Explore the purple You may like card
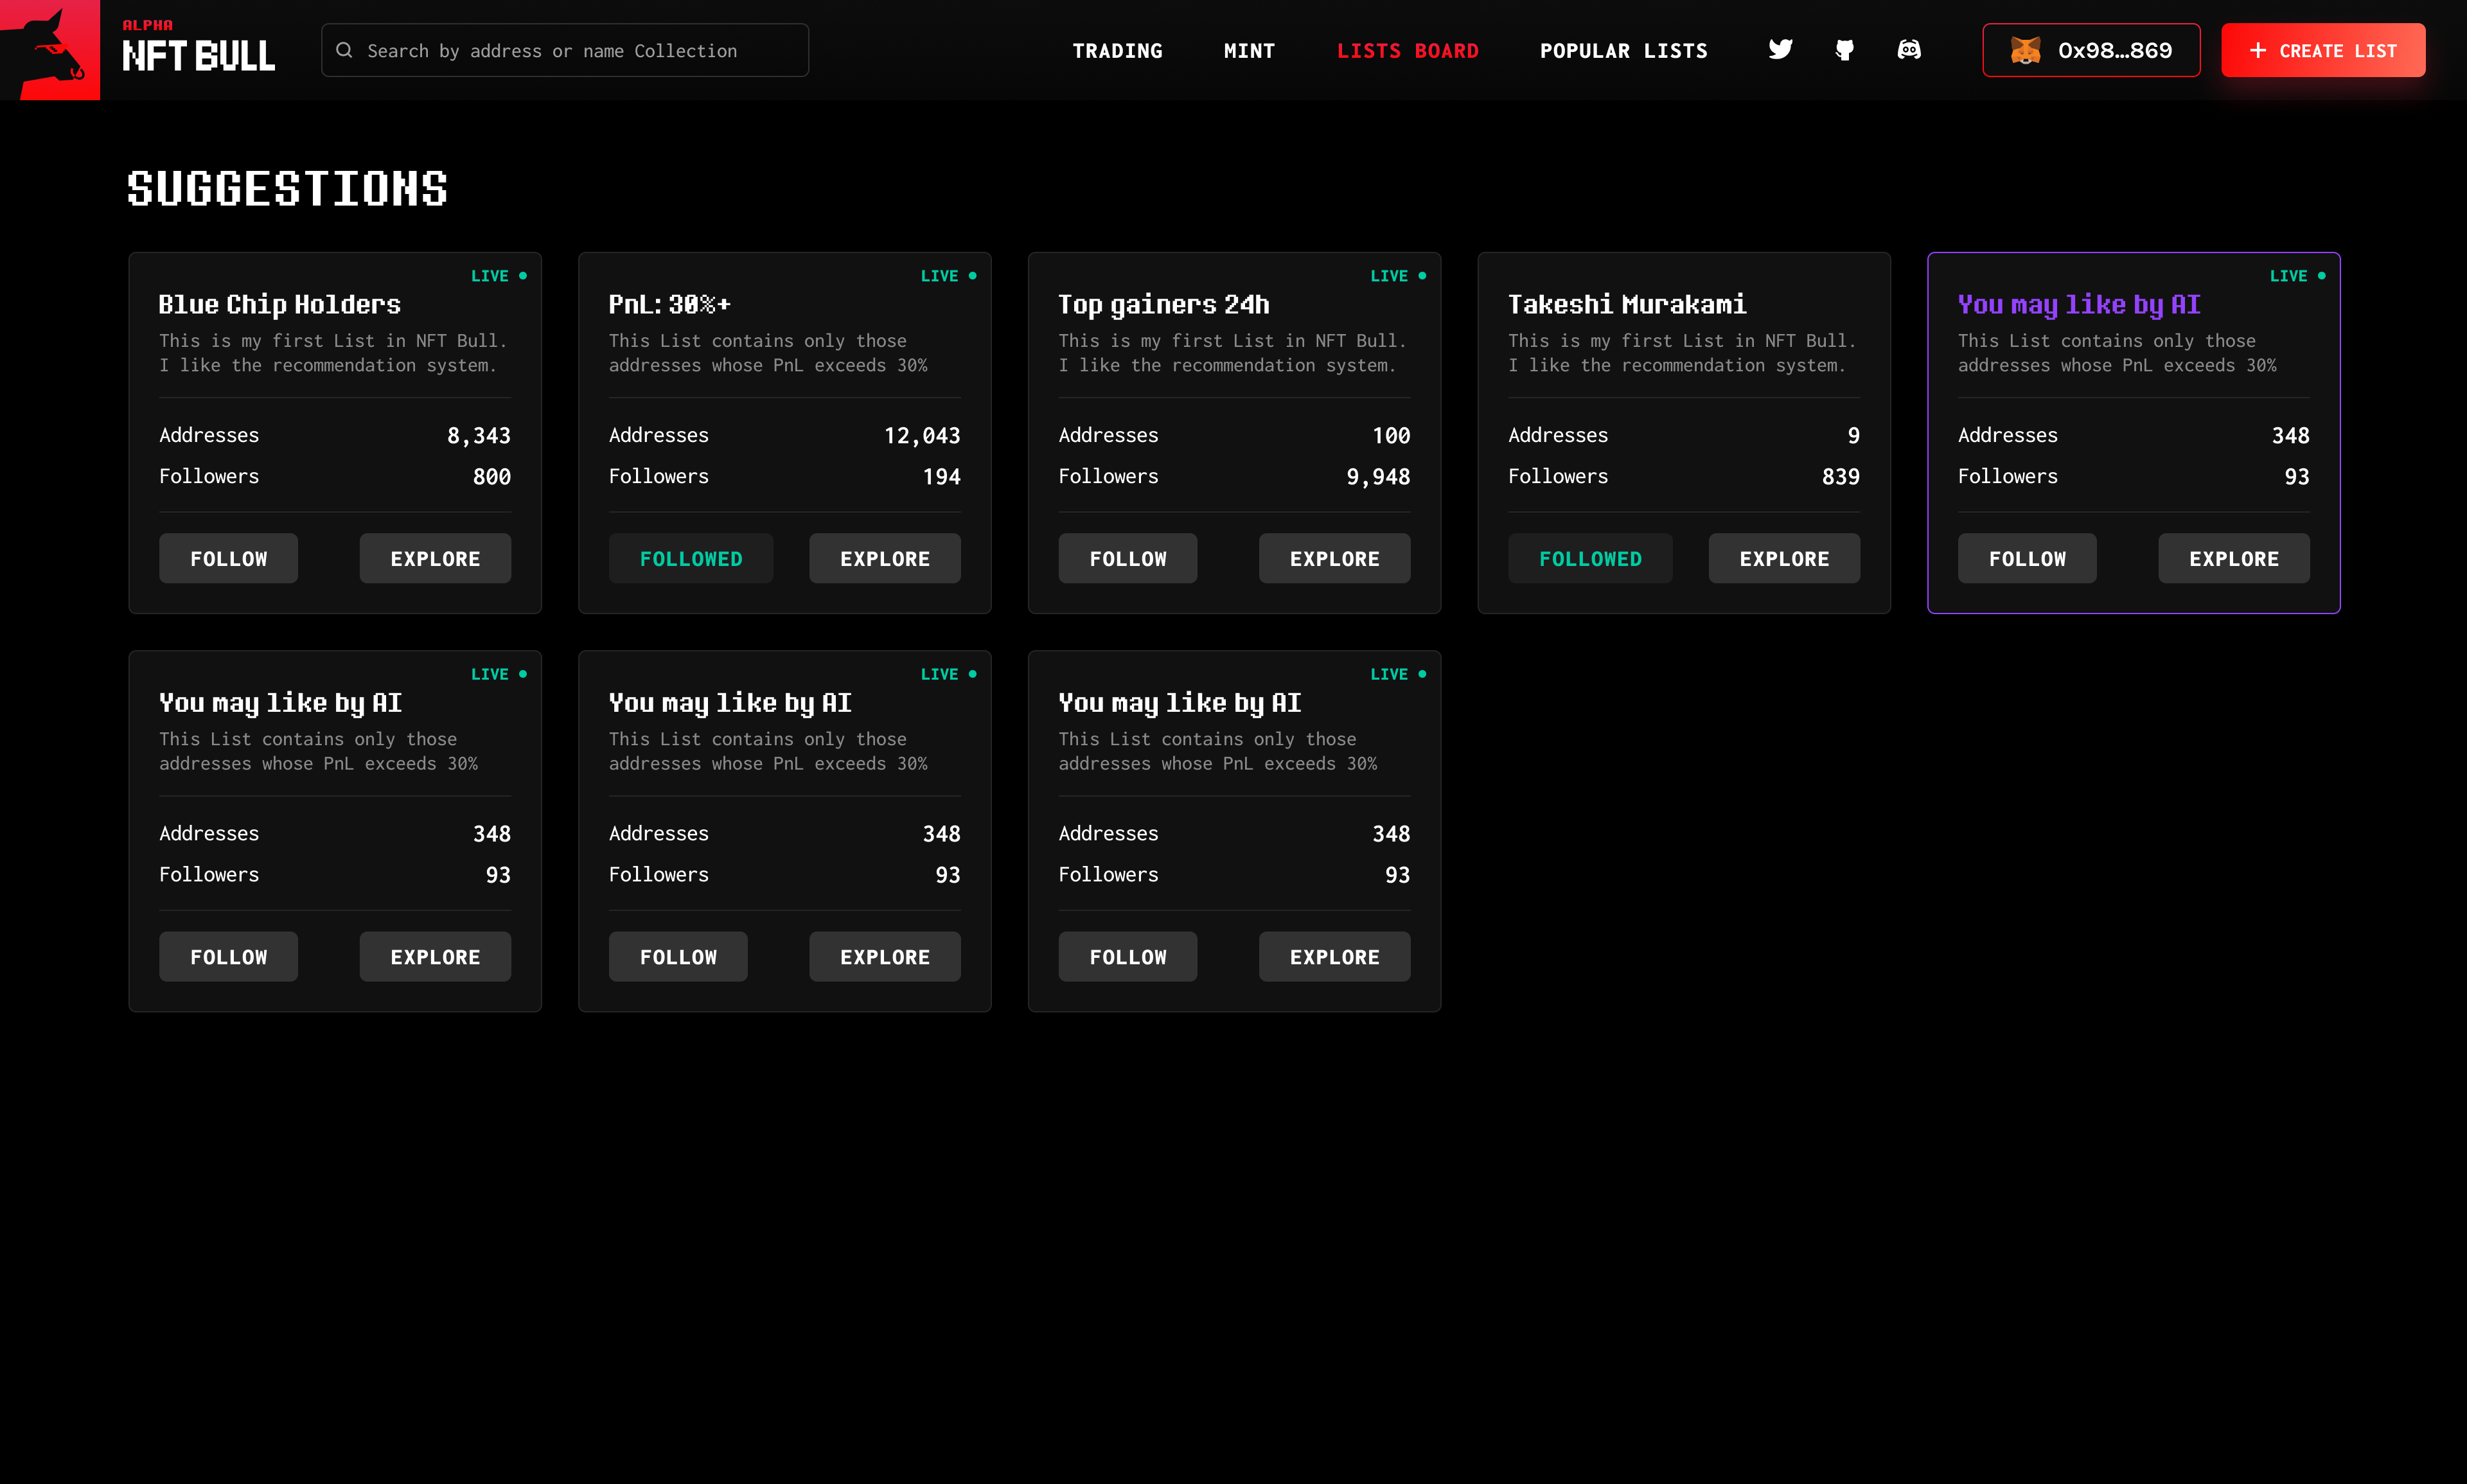 point(2233,559)
